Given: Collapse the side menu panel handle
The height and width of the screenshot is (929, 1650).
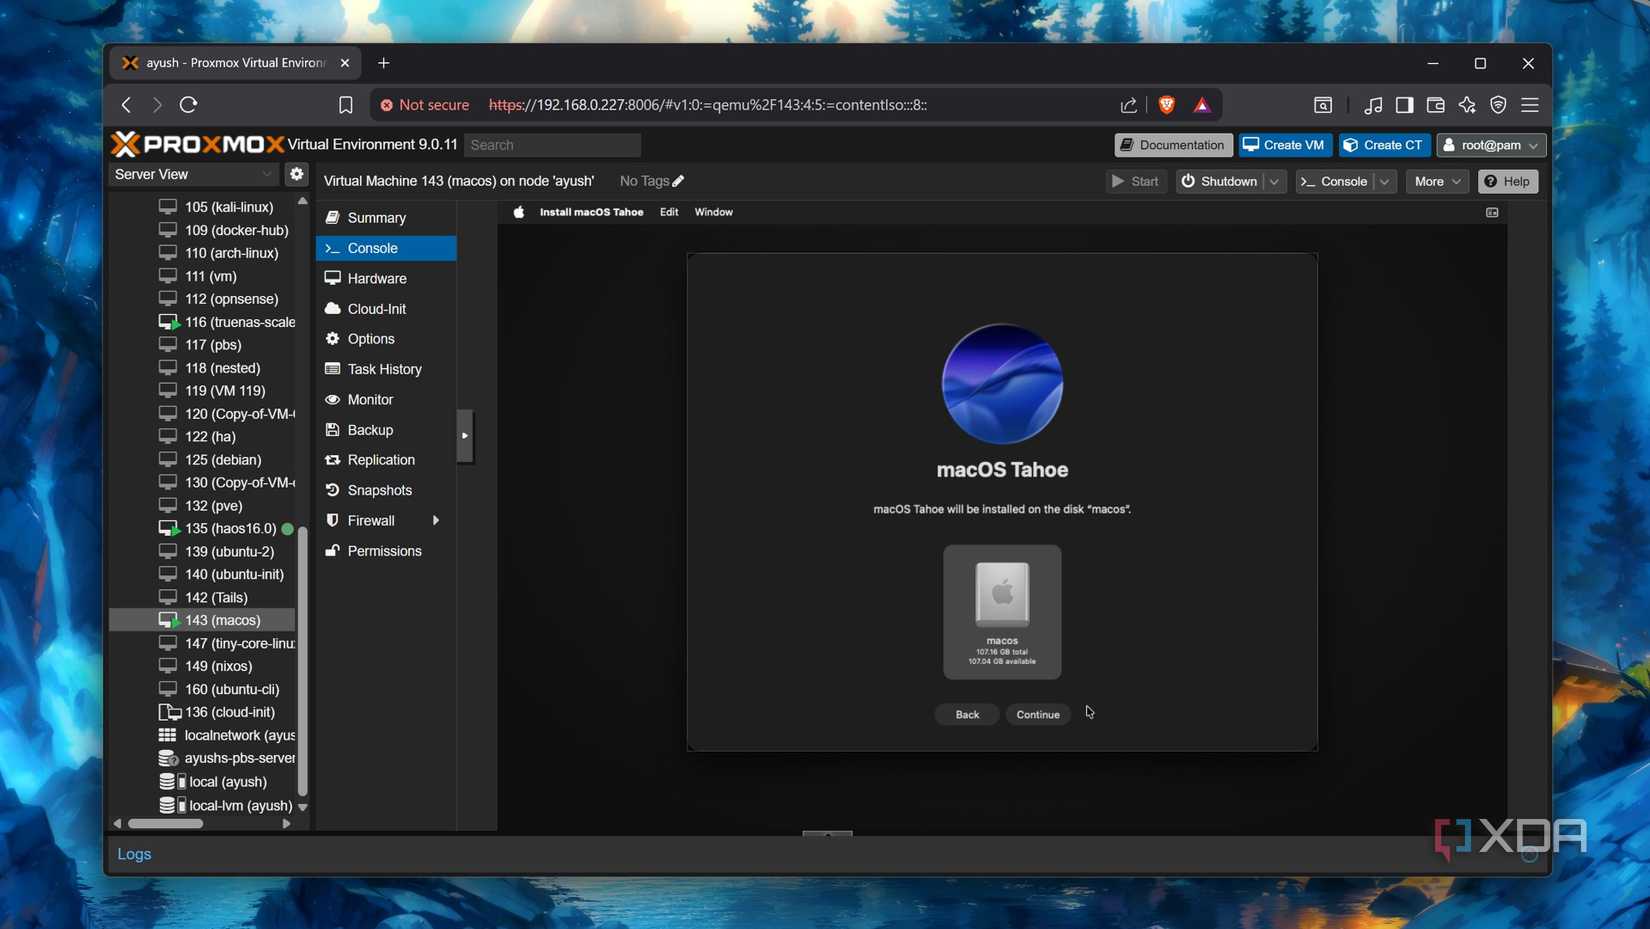Looking at the screenshot, I should pyautogui.click(x=465, y=436).
